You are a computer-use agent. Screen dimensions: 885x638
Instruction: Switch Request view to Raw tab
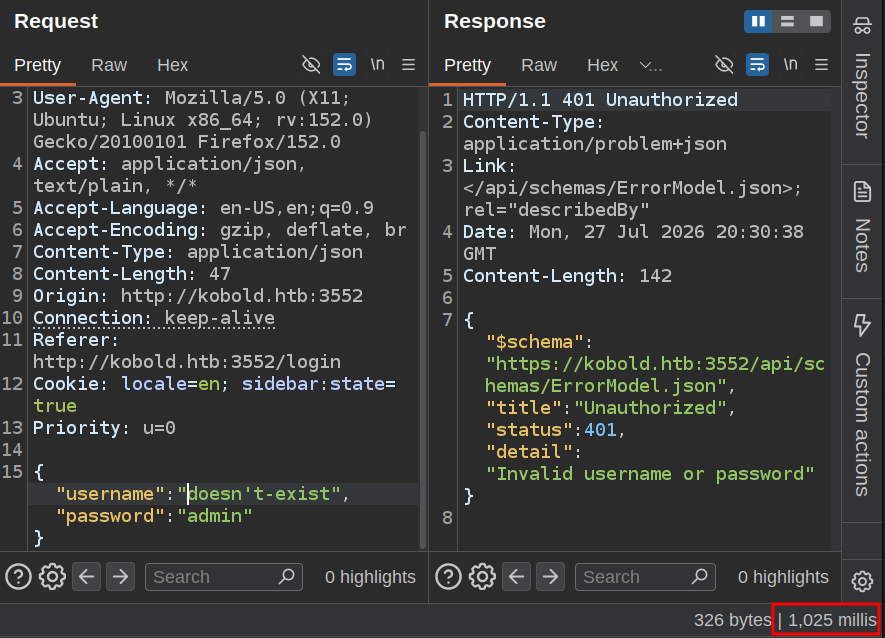coord(109,65)
